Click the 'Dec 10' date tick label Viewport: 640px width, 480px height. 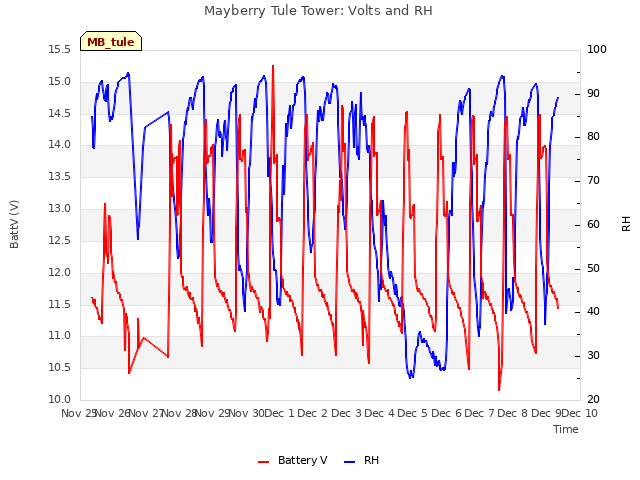point(579,413)
